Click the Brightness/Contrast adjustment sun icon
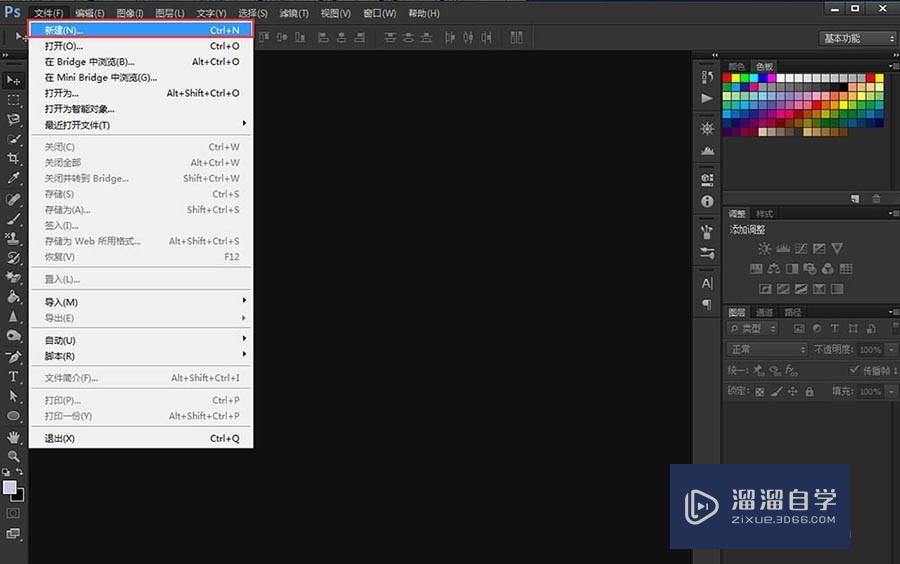900x564 pixels. pos(764,249)
